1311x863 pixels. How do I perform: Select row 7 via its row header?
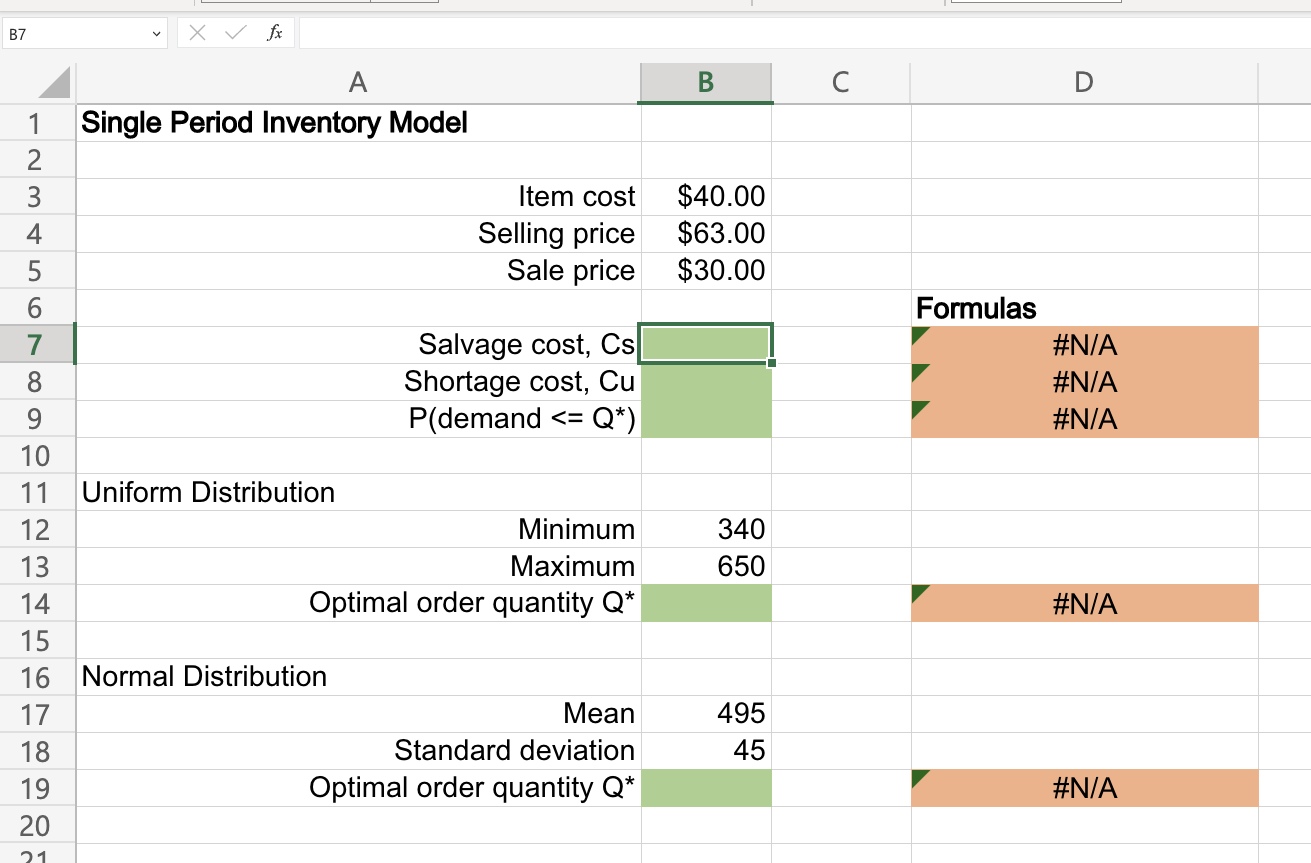tap(37, 344)
